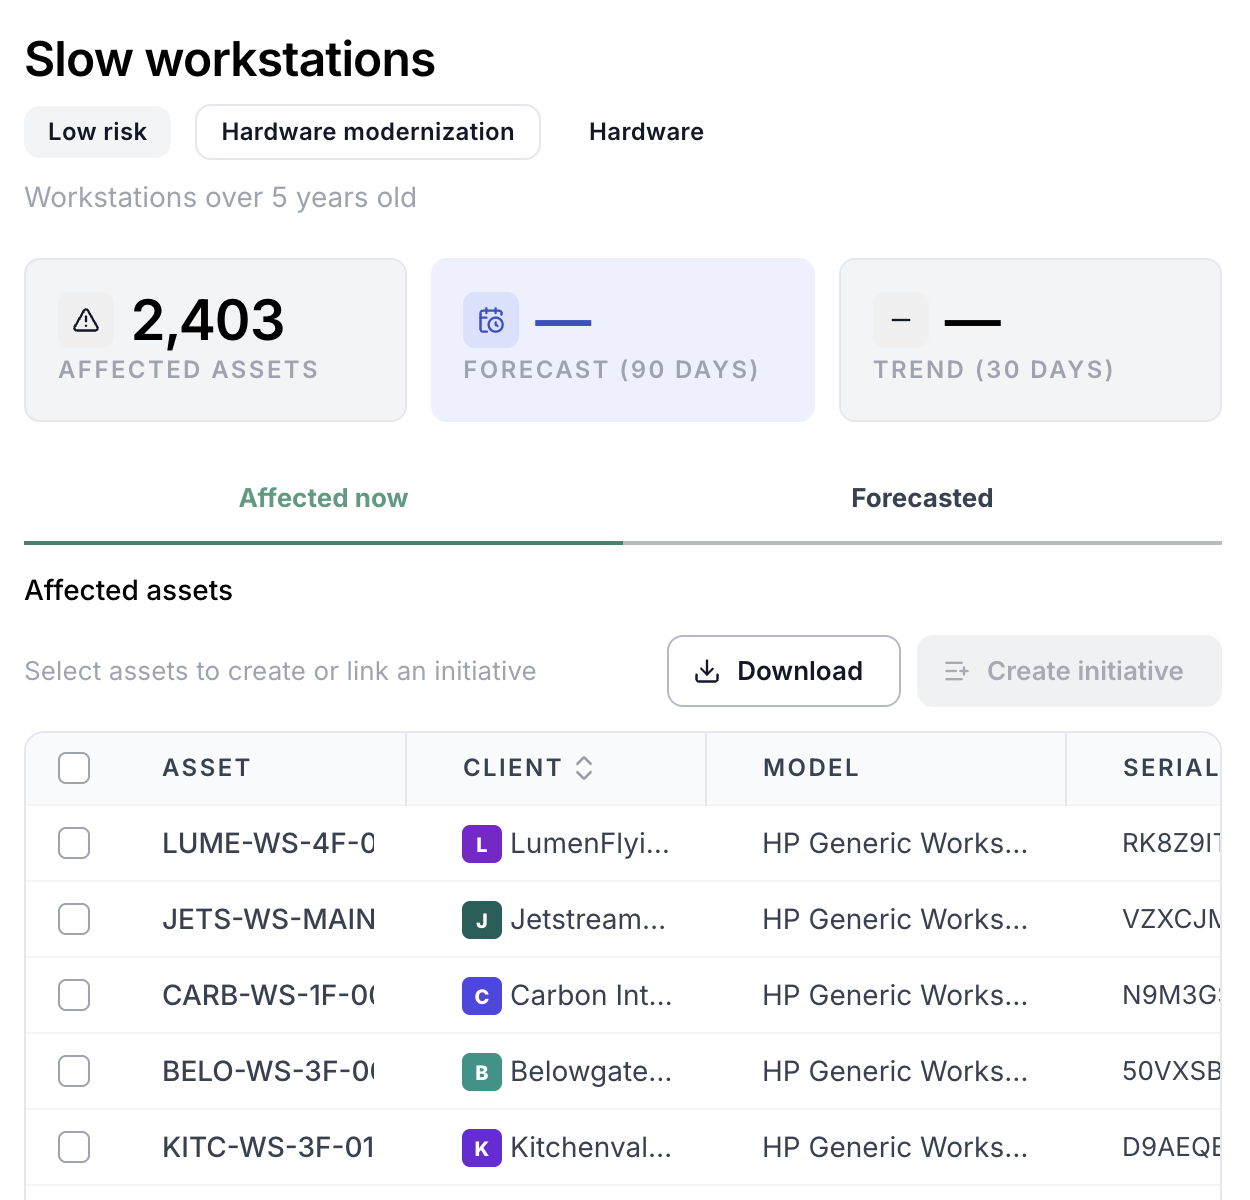Check the box for LUME-WS-4F row
Screen dimensions: 1250x1200
[x=74, y=843]
